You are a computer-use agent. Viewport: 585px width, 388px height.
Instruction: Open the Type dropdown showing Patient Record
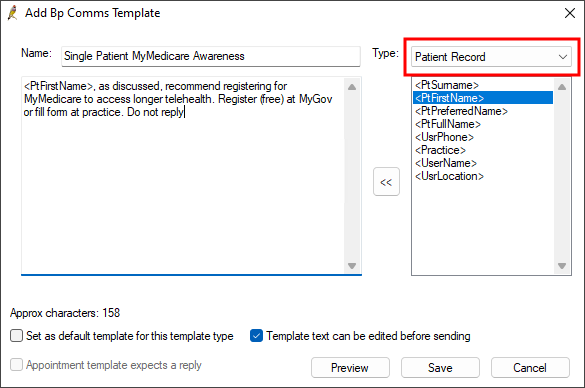(491, 57)
